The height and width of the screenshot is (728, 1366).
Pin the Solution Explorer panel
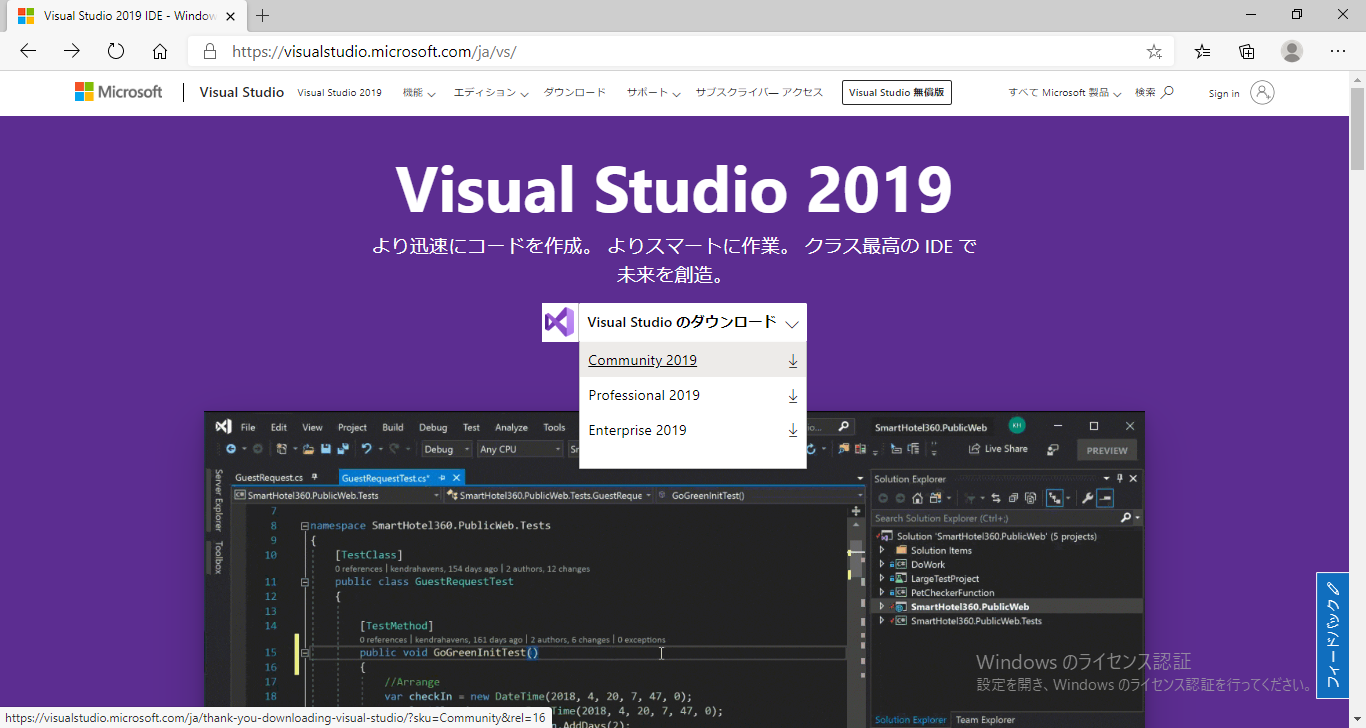tap(1120, 478)
